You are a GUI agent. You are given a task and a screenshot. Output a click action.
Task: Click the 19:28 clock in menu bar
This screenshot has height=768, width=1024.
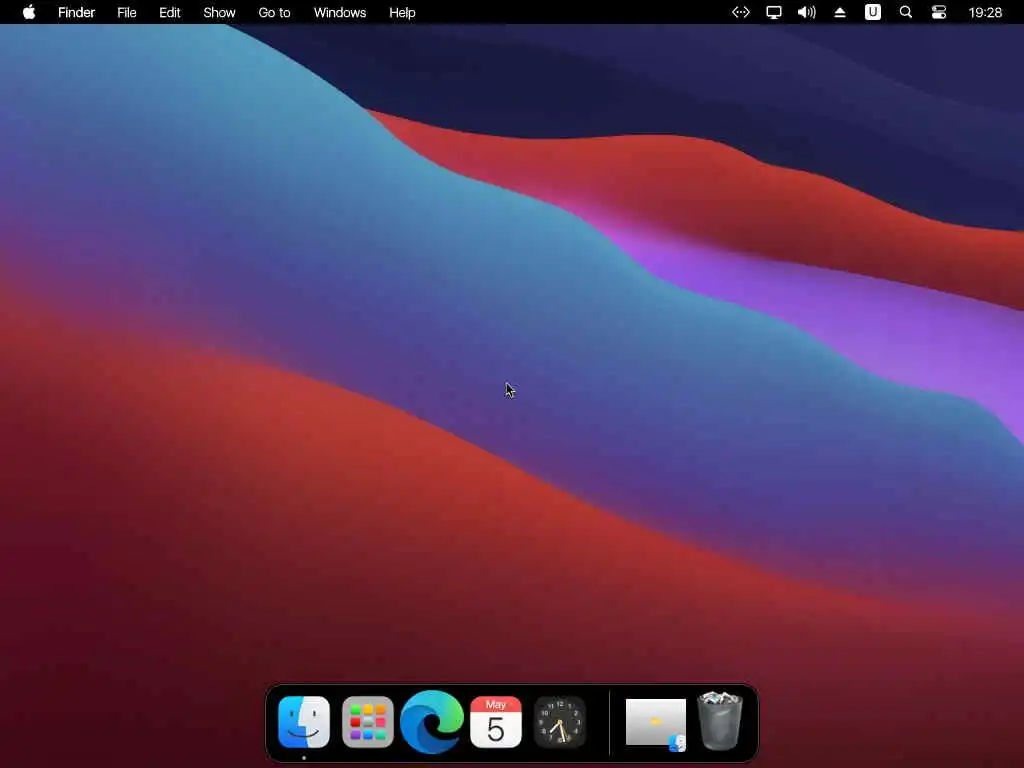[985, 12]
